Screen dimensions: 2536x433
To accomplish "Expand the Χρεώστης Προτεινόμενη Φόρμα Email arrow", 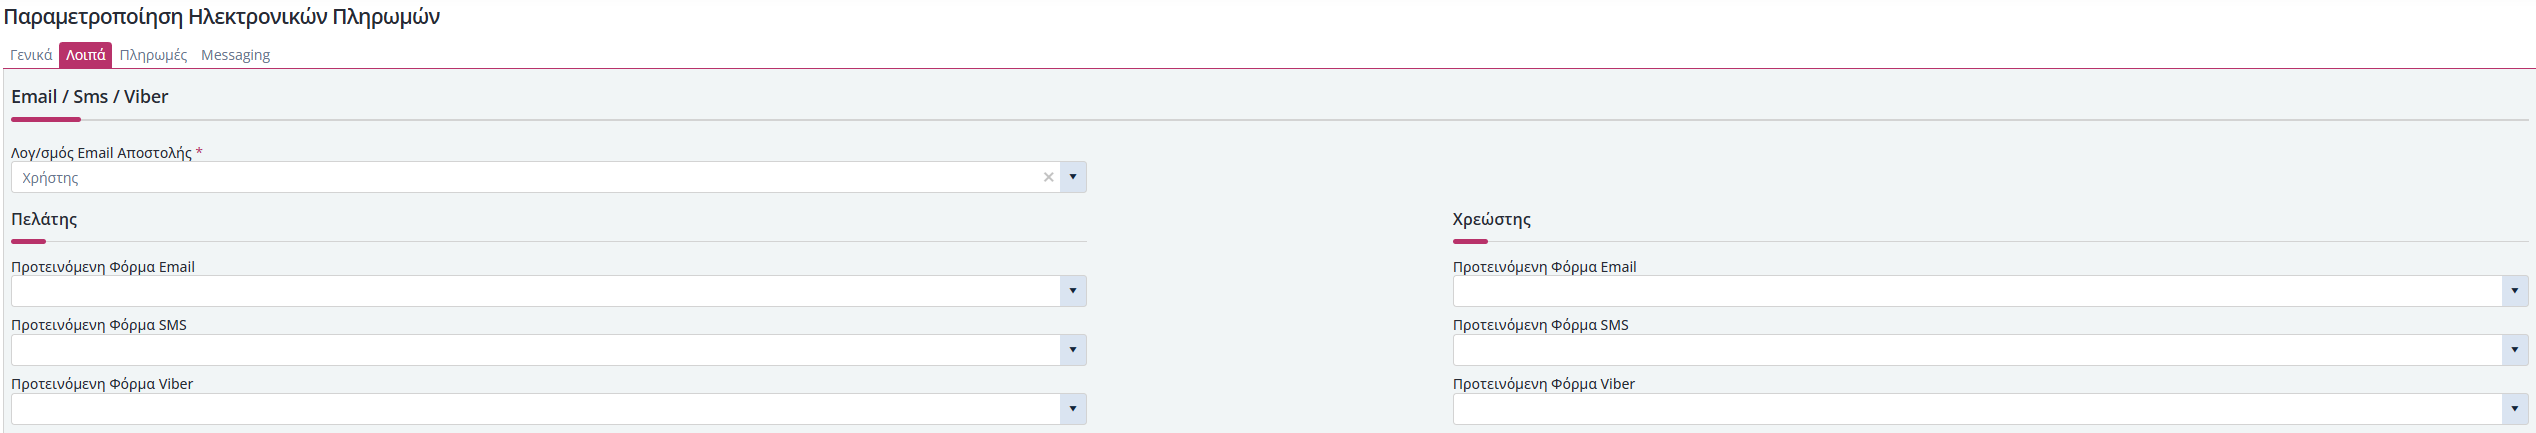I will tap(2515, 291).
